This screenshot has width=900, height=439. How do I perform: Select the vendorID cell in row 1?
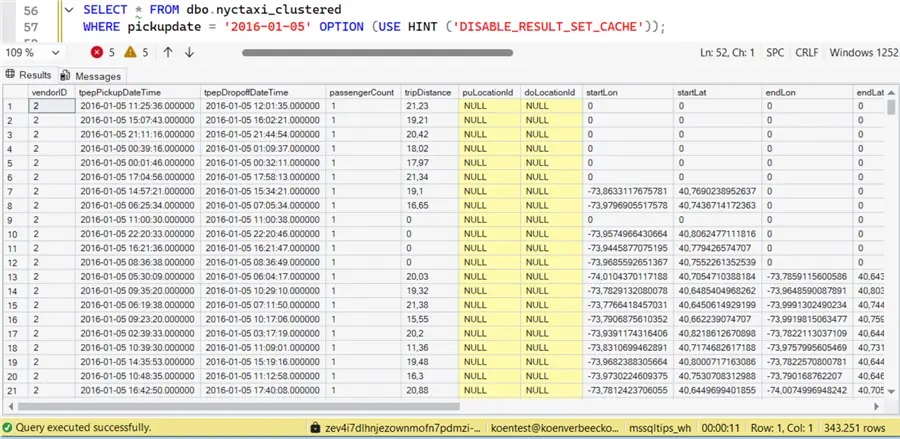[x=52, y=106]
